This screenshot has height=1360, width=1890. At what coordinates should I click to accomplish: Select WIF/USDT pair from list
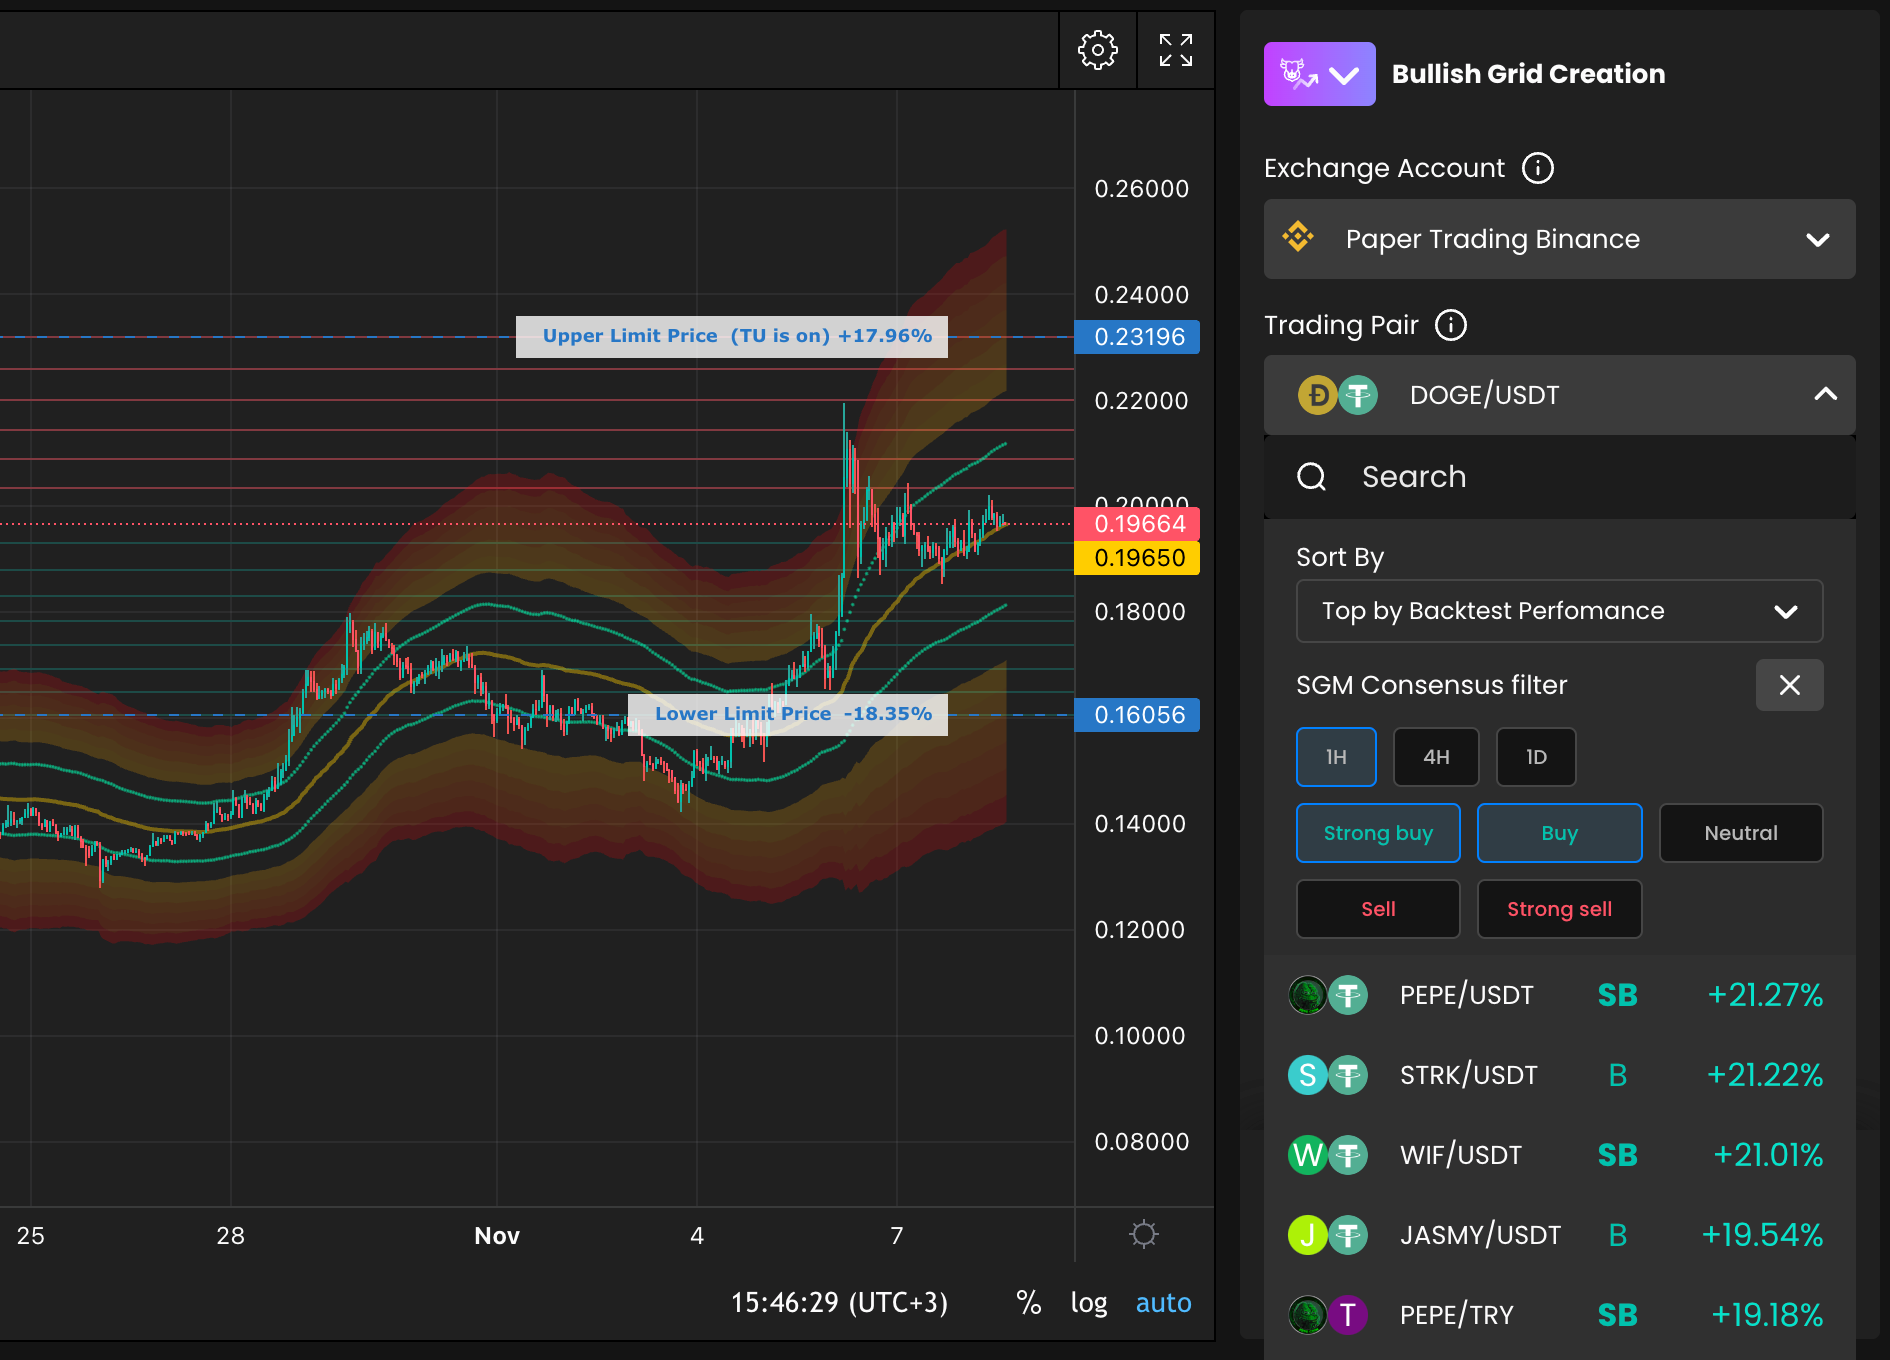(x=1560, y=1155)
